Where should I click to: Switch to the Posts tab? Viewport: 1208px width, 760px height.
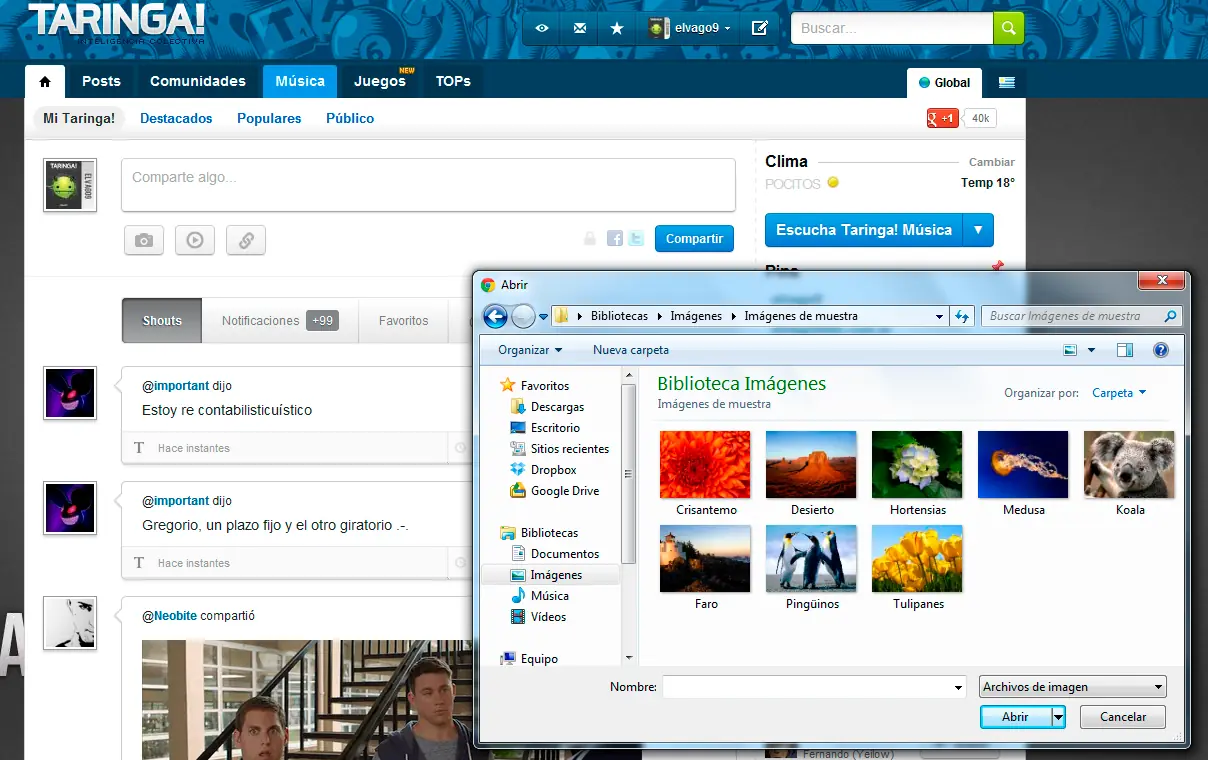click(x=101, y=81)
